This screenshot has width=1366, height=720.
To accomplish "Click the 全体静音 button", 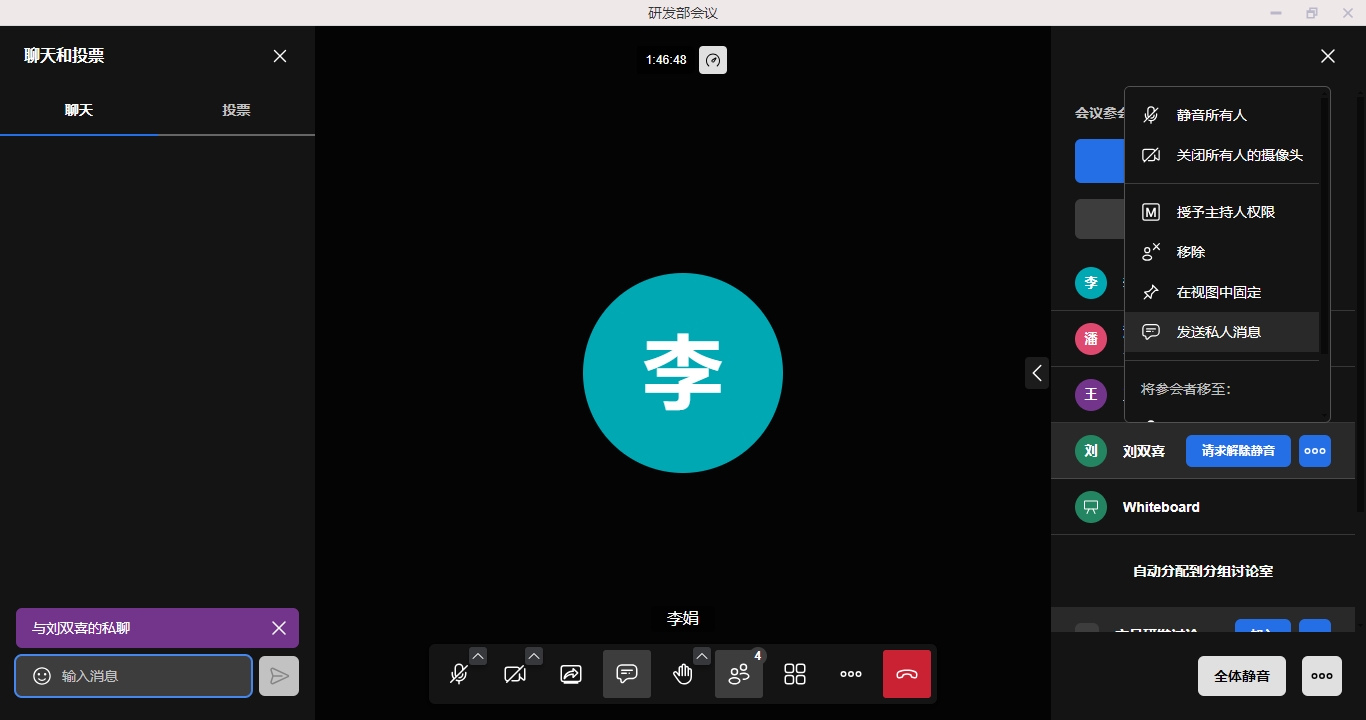I will point(1241,676).
